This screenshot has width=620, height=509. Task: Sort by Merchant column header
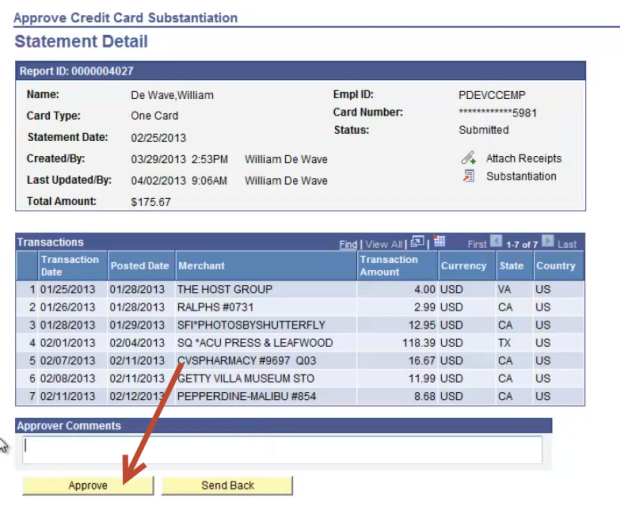click(x=201, y=266)
